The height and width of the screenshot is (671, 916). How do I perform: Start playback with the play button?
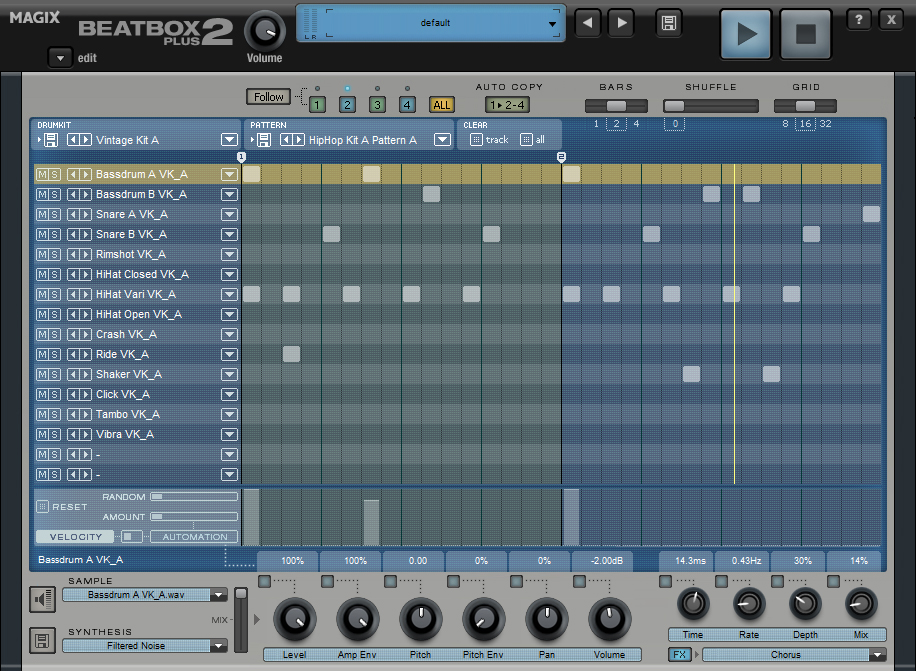point(745,34)
